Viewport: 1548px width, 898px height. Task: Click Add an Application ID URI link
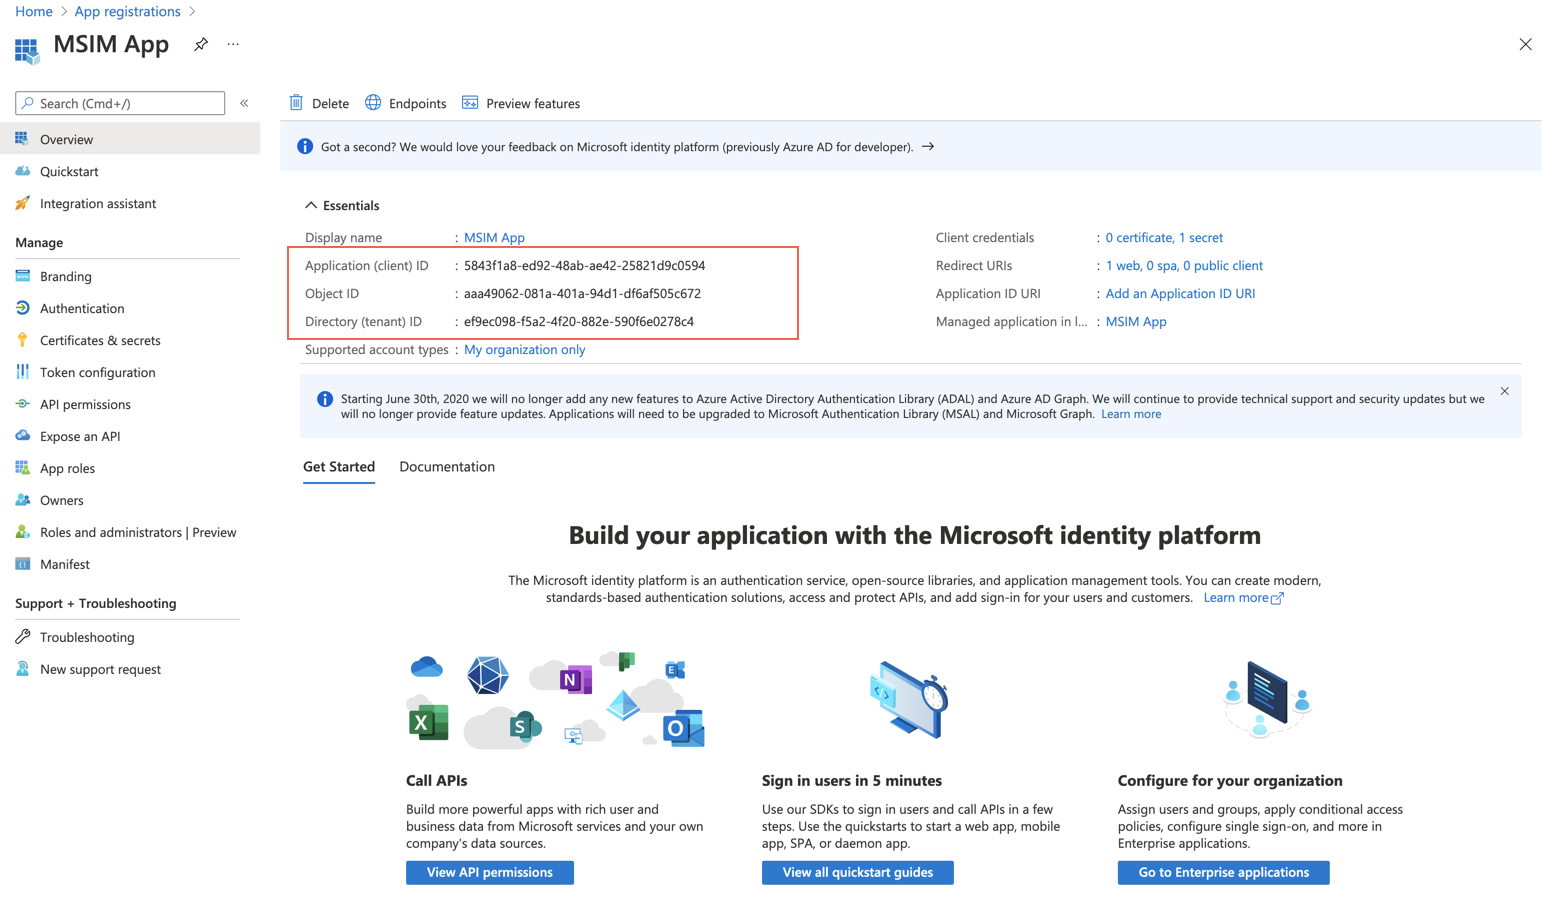coord(1180,293)
